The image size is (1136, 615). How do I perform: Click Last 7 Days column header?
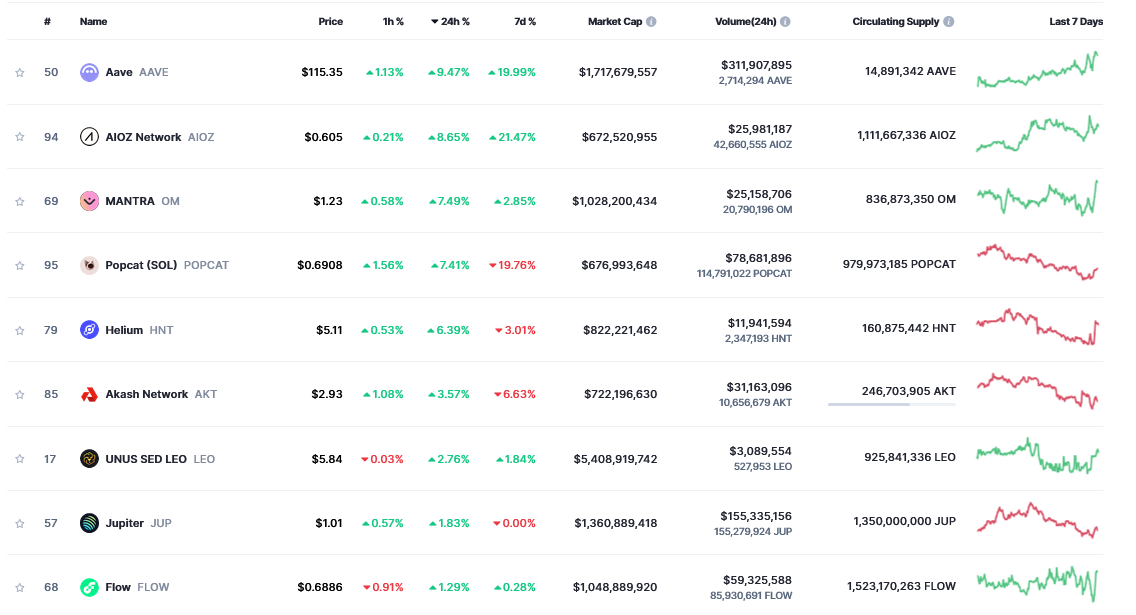click(x=1076, y=22)
